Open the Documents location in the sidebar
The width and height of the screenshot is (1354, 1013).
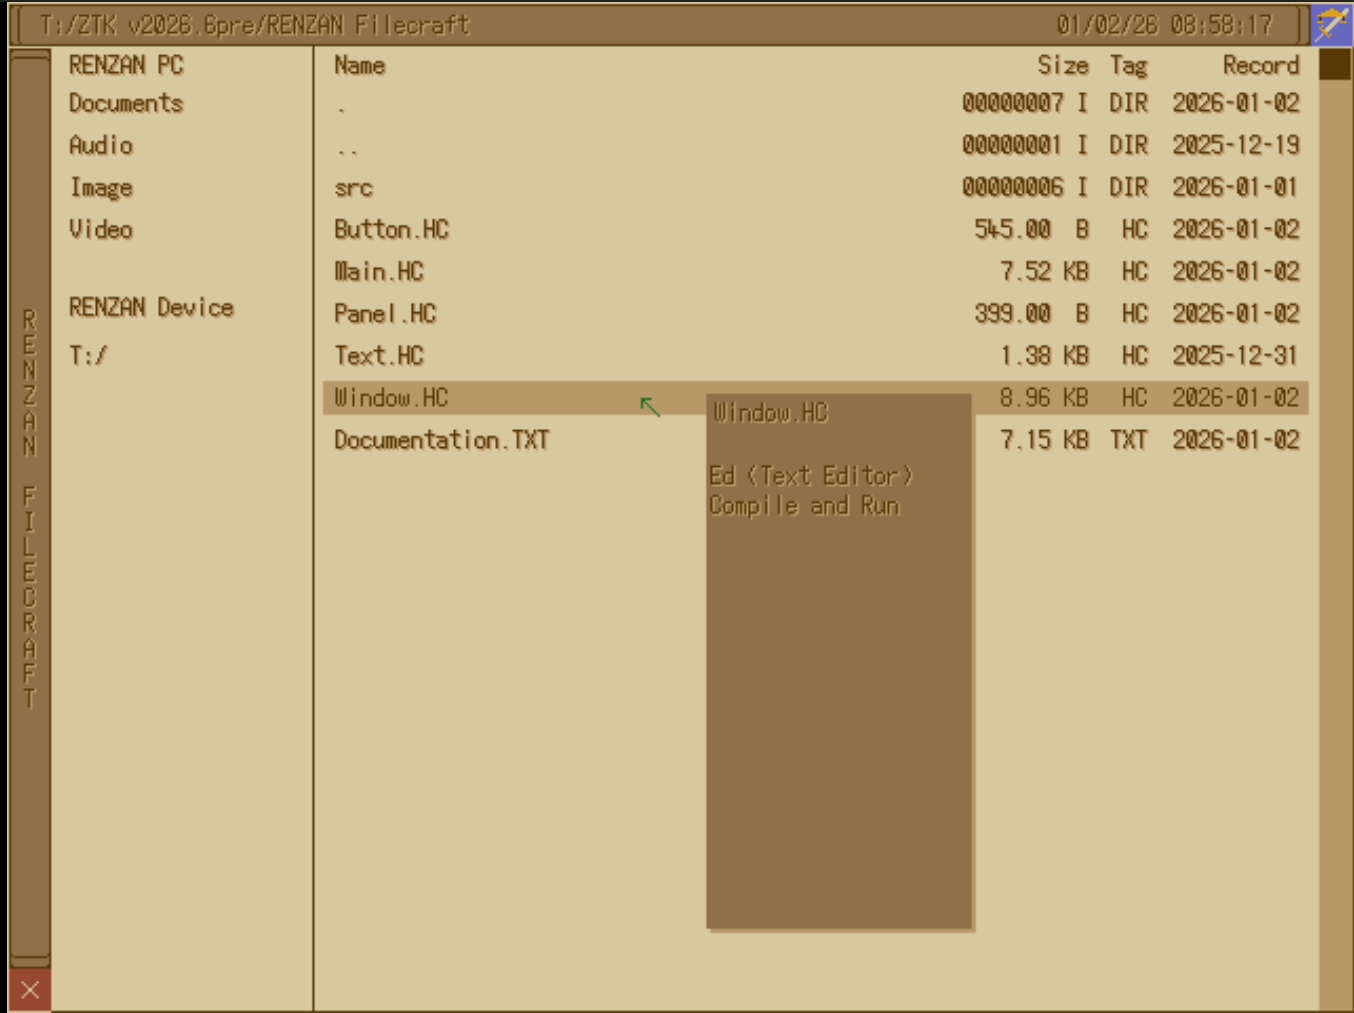126,103
